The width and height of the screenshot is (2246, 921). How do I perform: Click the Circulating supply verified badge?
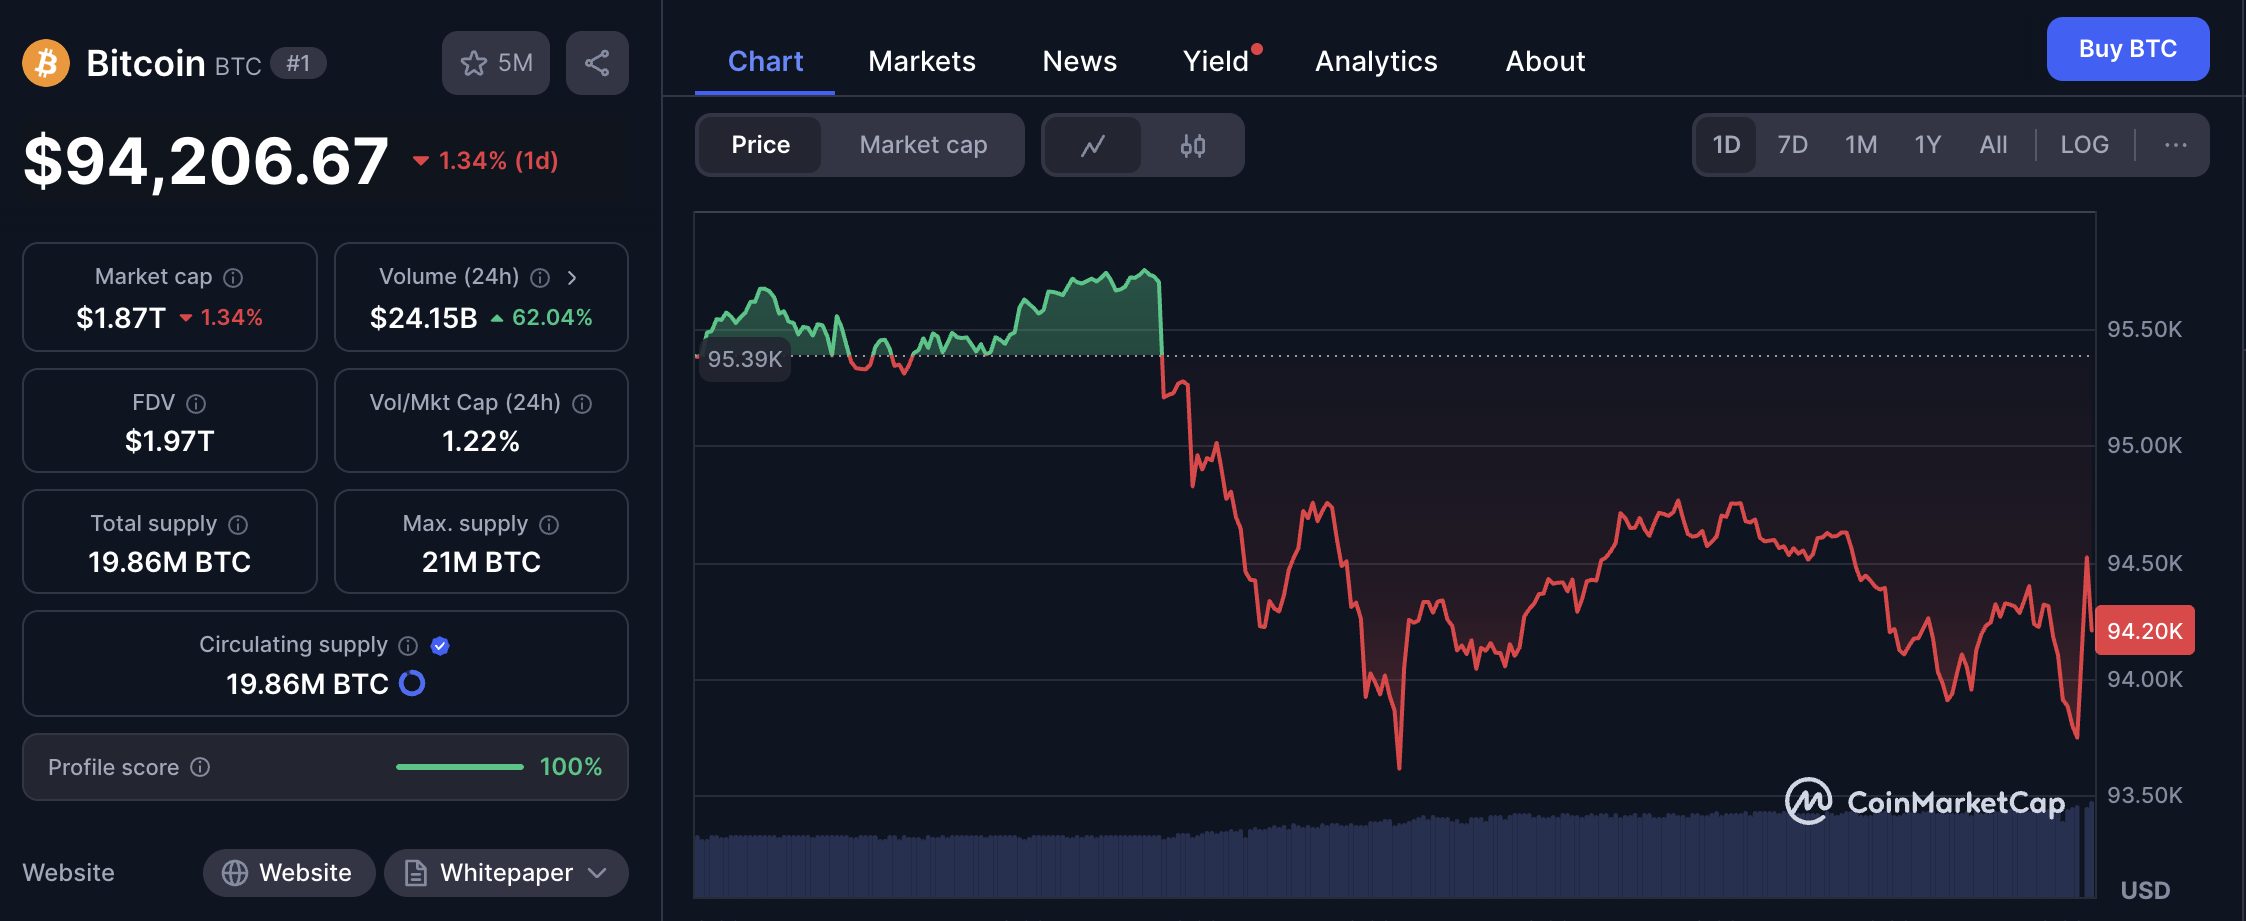439,645
